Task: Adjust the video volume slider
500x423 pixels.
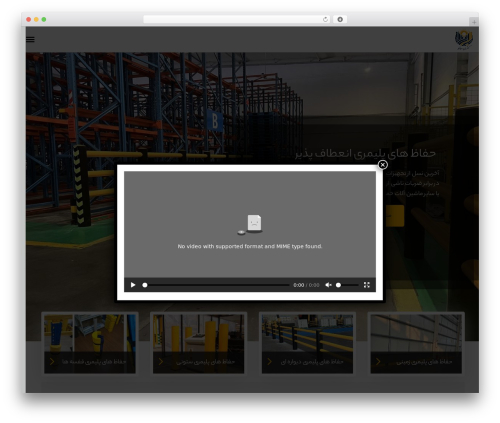Action: click(347, 285)
